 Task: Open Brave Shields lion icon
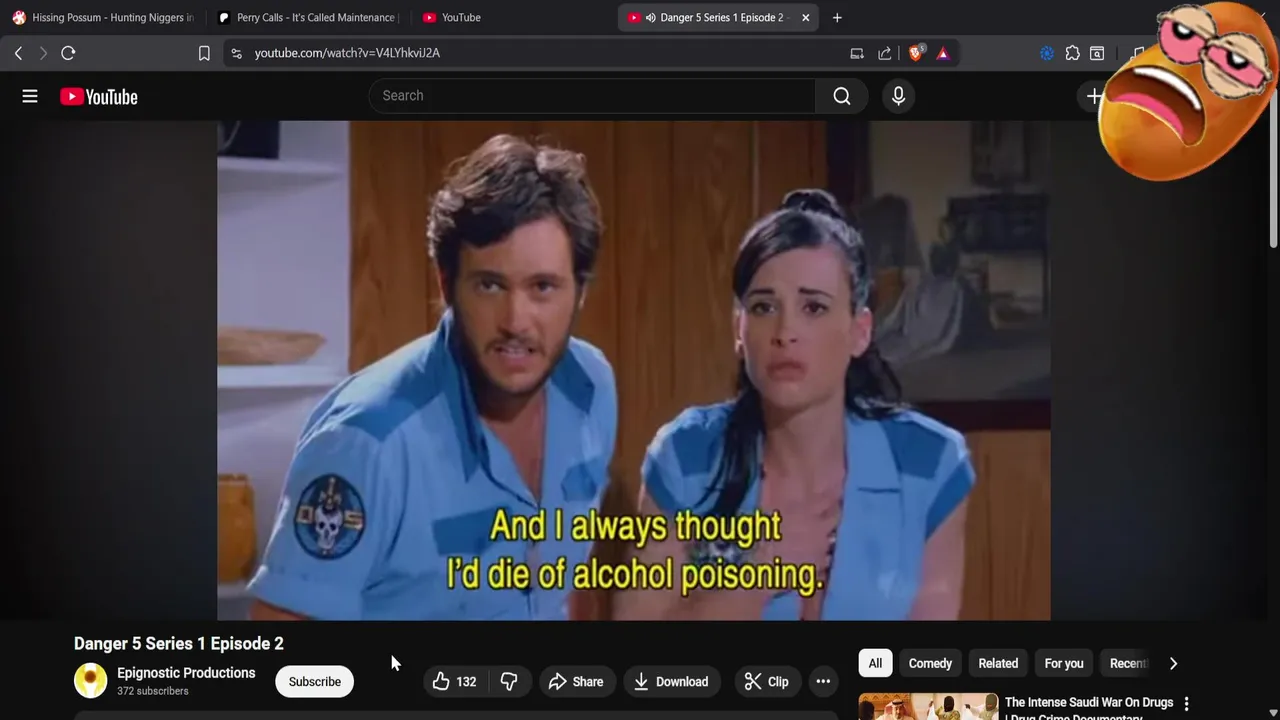tap(916, 53)
